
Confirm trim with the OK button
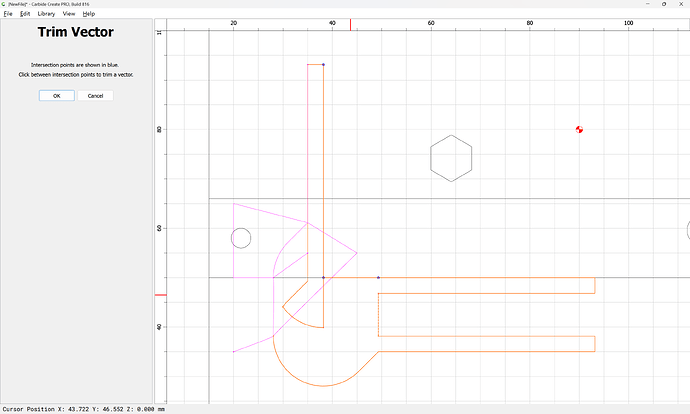pyautogui.click(x=57, y=95)
